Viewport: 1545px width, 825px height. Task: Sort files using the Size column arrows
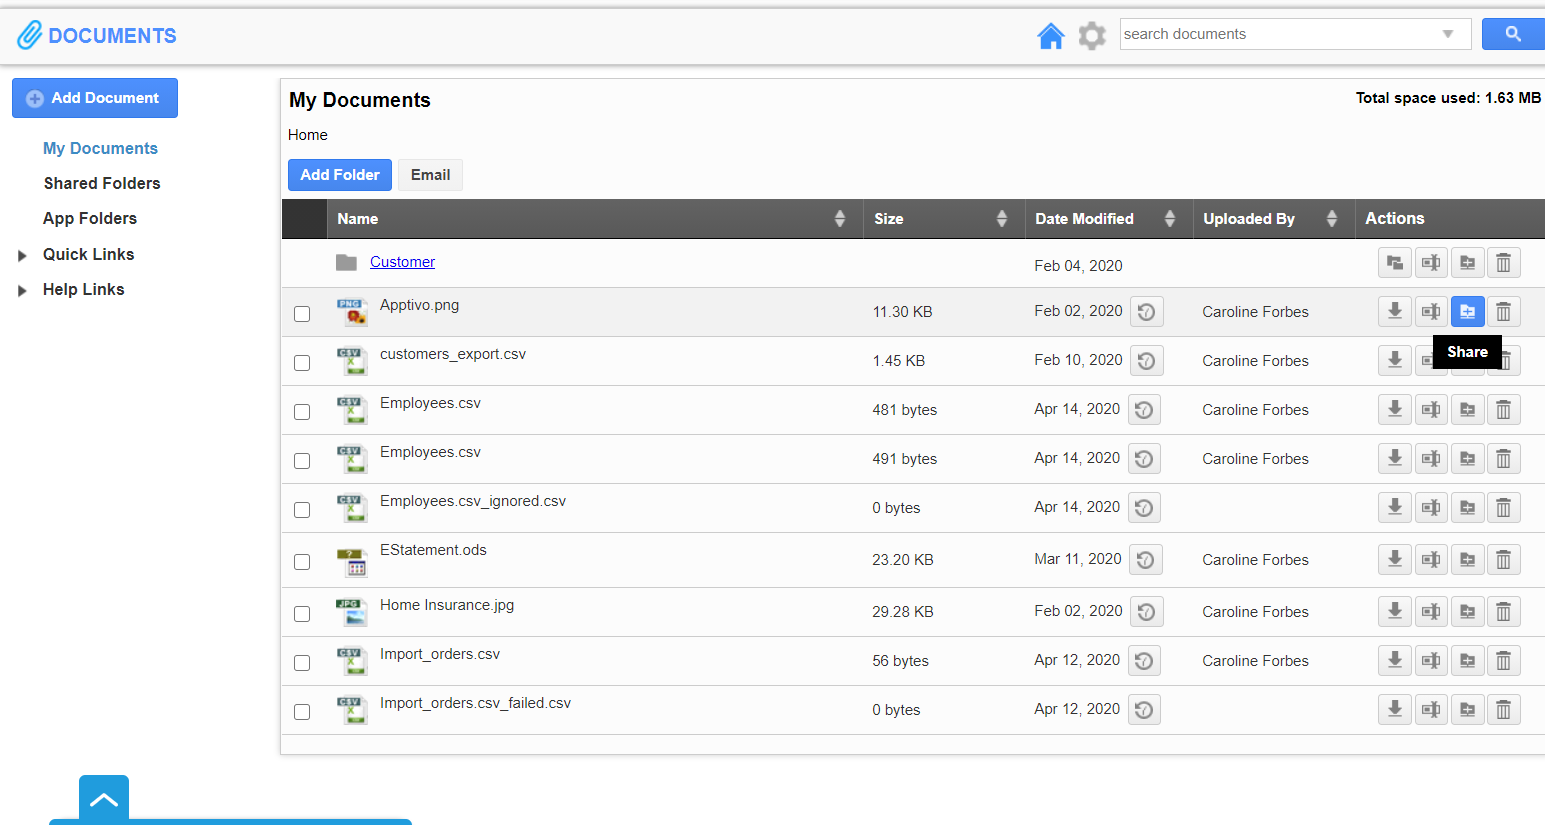click(1001, 218)
